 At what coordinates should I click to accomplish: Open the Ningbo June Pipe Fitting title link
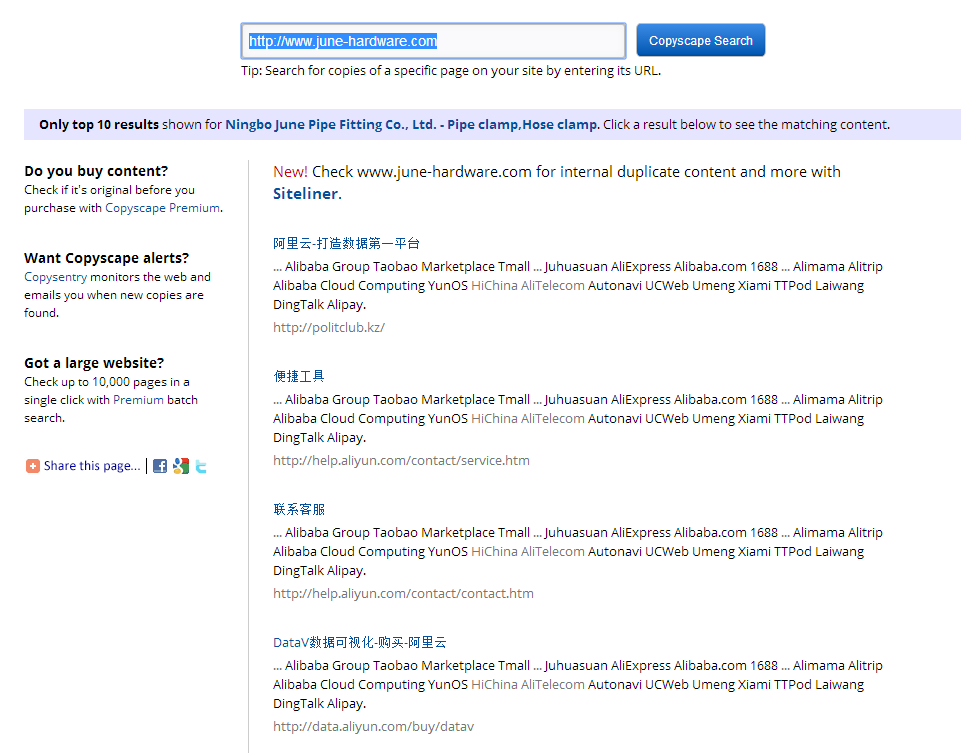click(x=412, y=124)
